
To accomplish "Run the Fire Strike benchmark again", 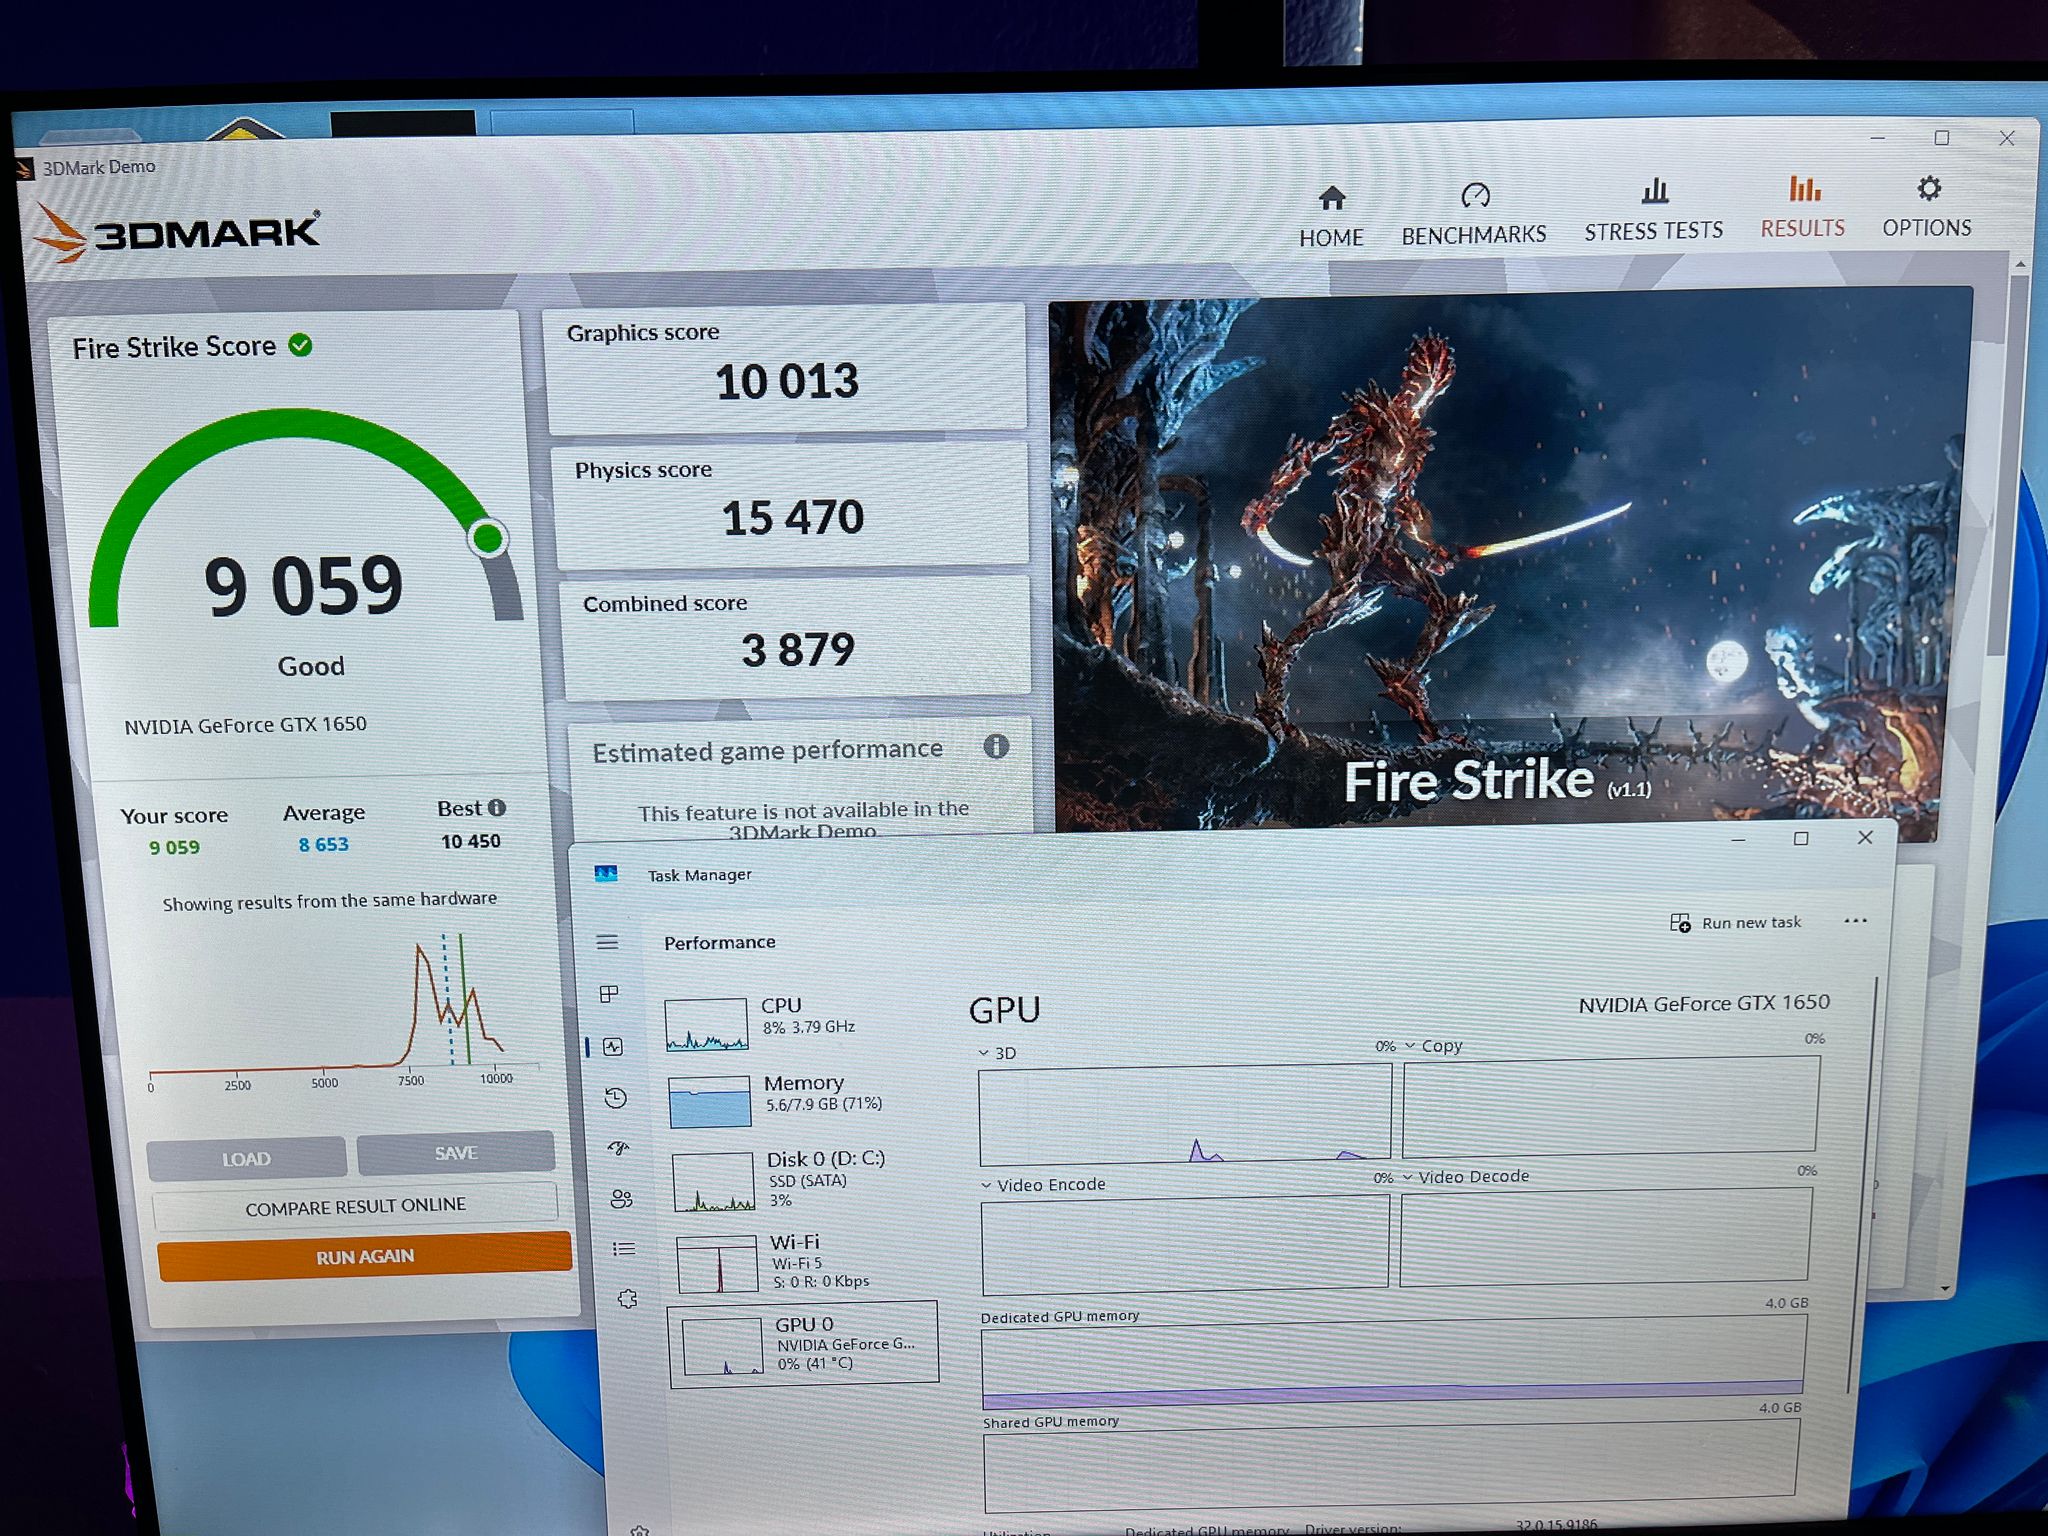I will tap(364, 1256).
